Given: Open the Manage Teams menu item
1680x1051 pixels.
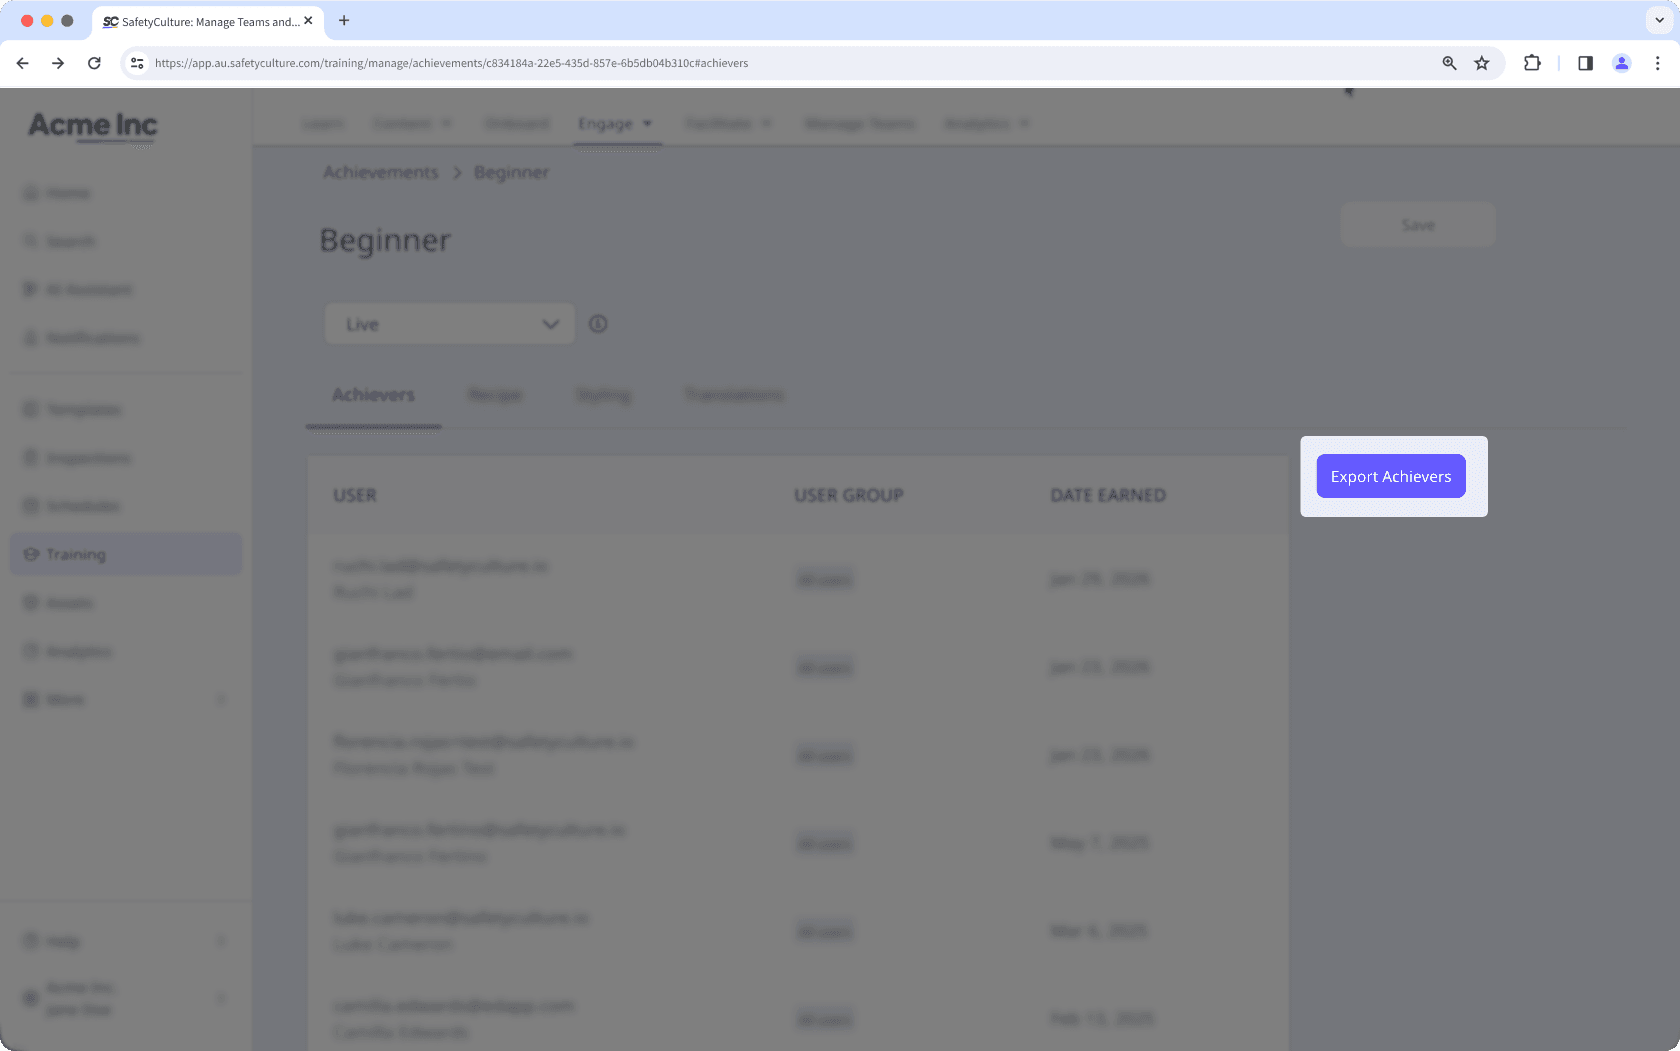Looking at the screenshot, I should [859, 123].
